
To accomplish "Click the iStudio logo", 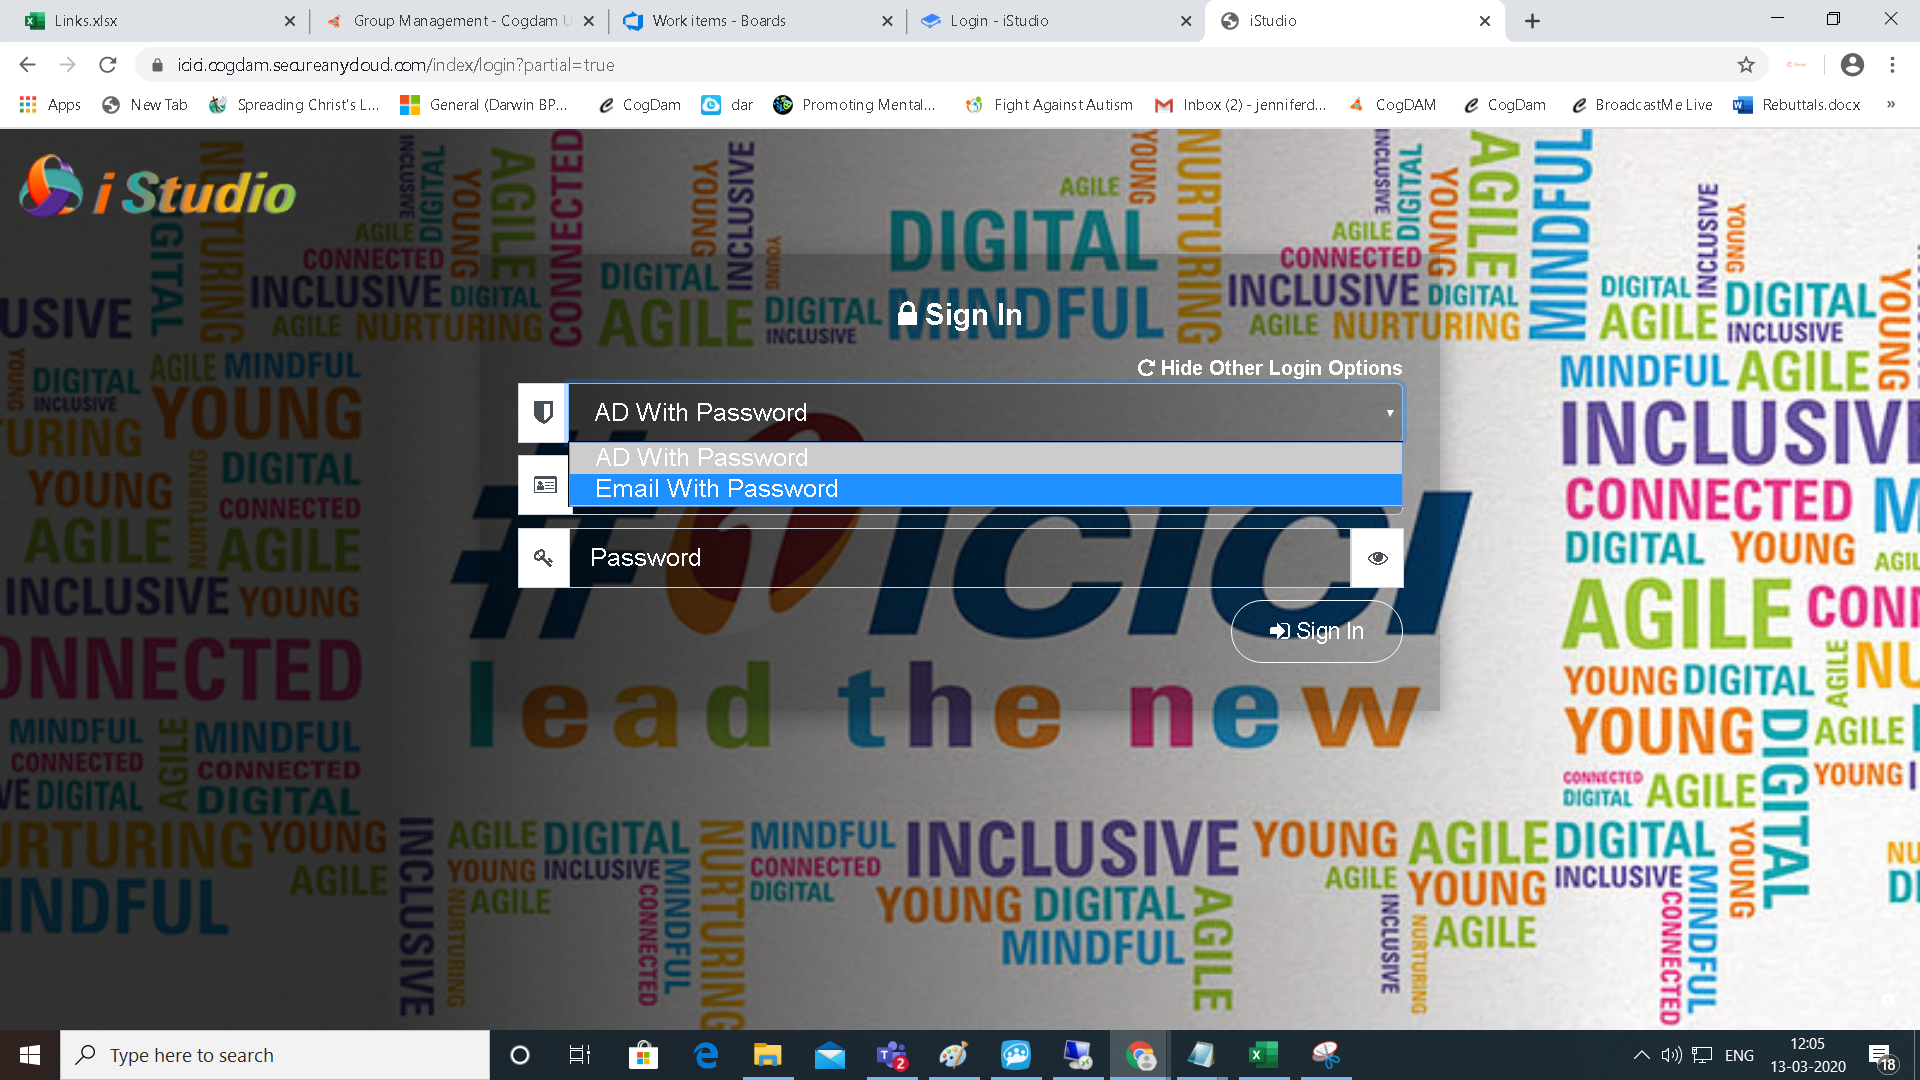I will 158,187.
